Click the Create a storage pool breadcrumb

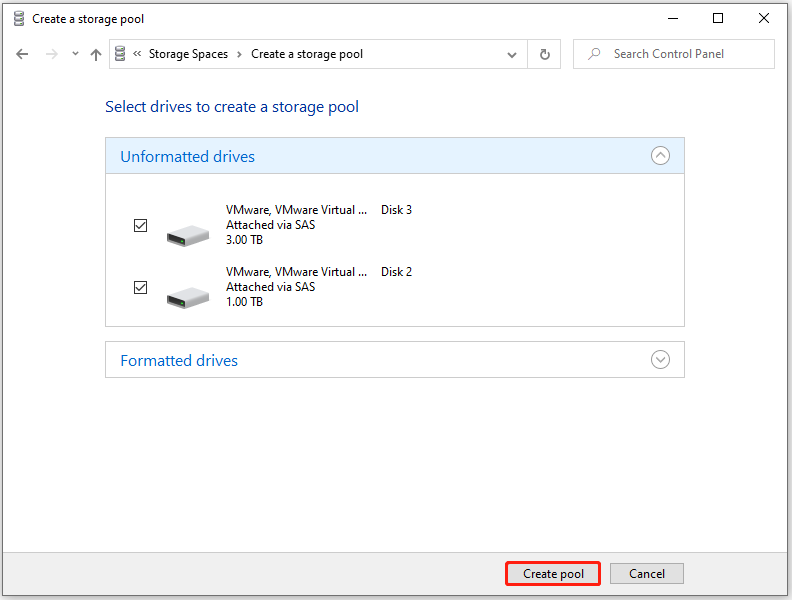pos(307,54)
